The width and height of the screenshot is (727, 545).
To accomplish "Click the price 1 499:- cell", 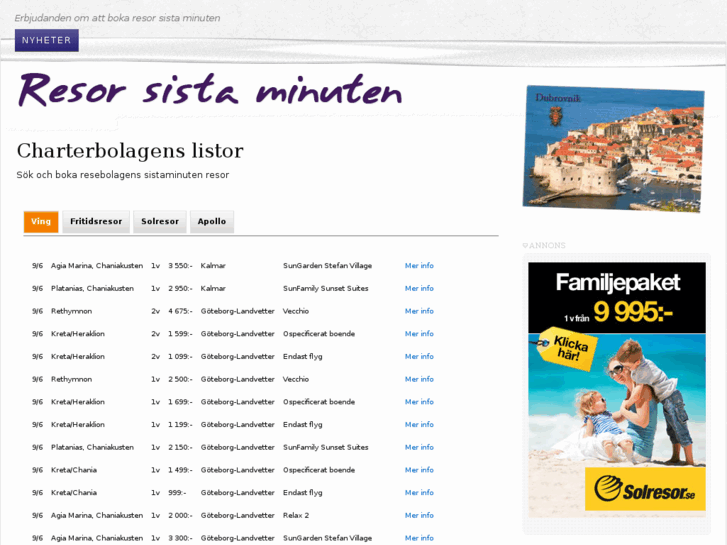I will tap(180, 470).
